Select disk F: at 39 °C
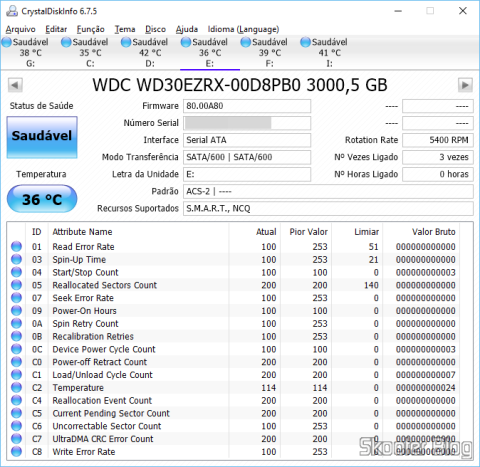480x467 pixels. click(x=269, y=52)
